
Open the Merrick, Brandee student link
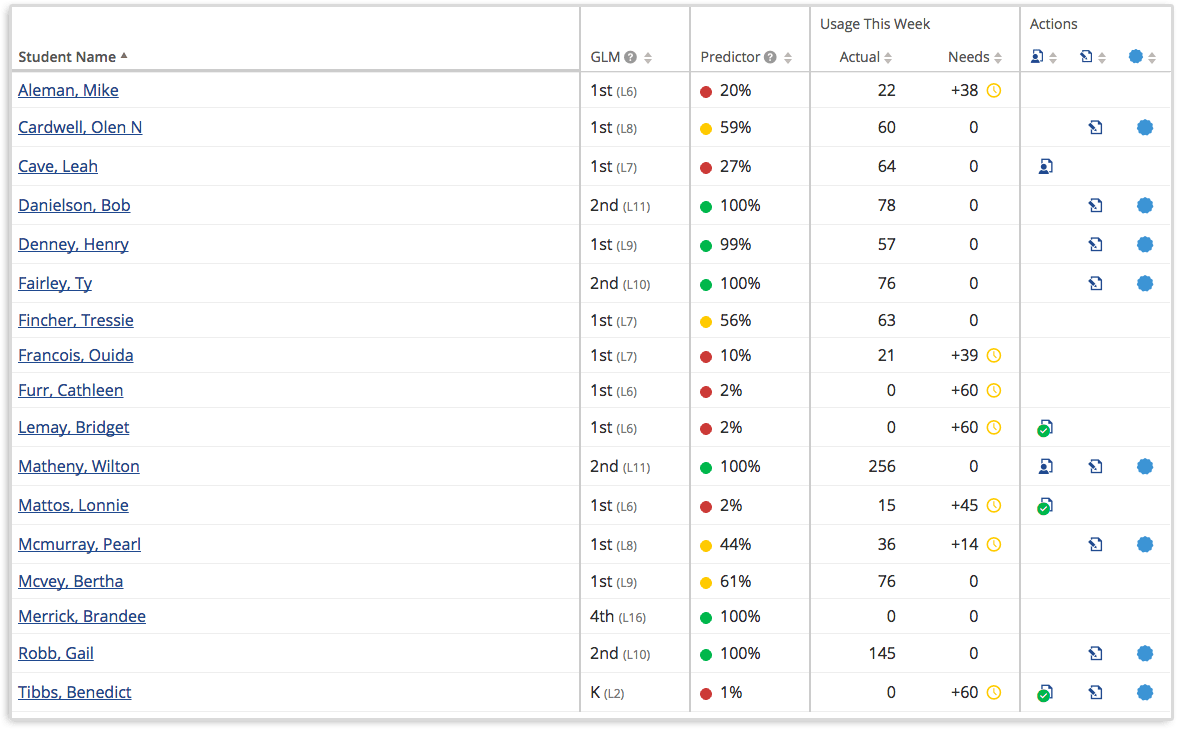(82, 616)
